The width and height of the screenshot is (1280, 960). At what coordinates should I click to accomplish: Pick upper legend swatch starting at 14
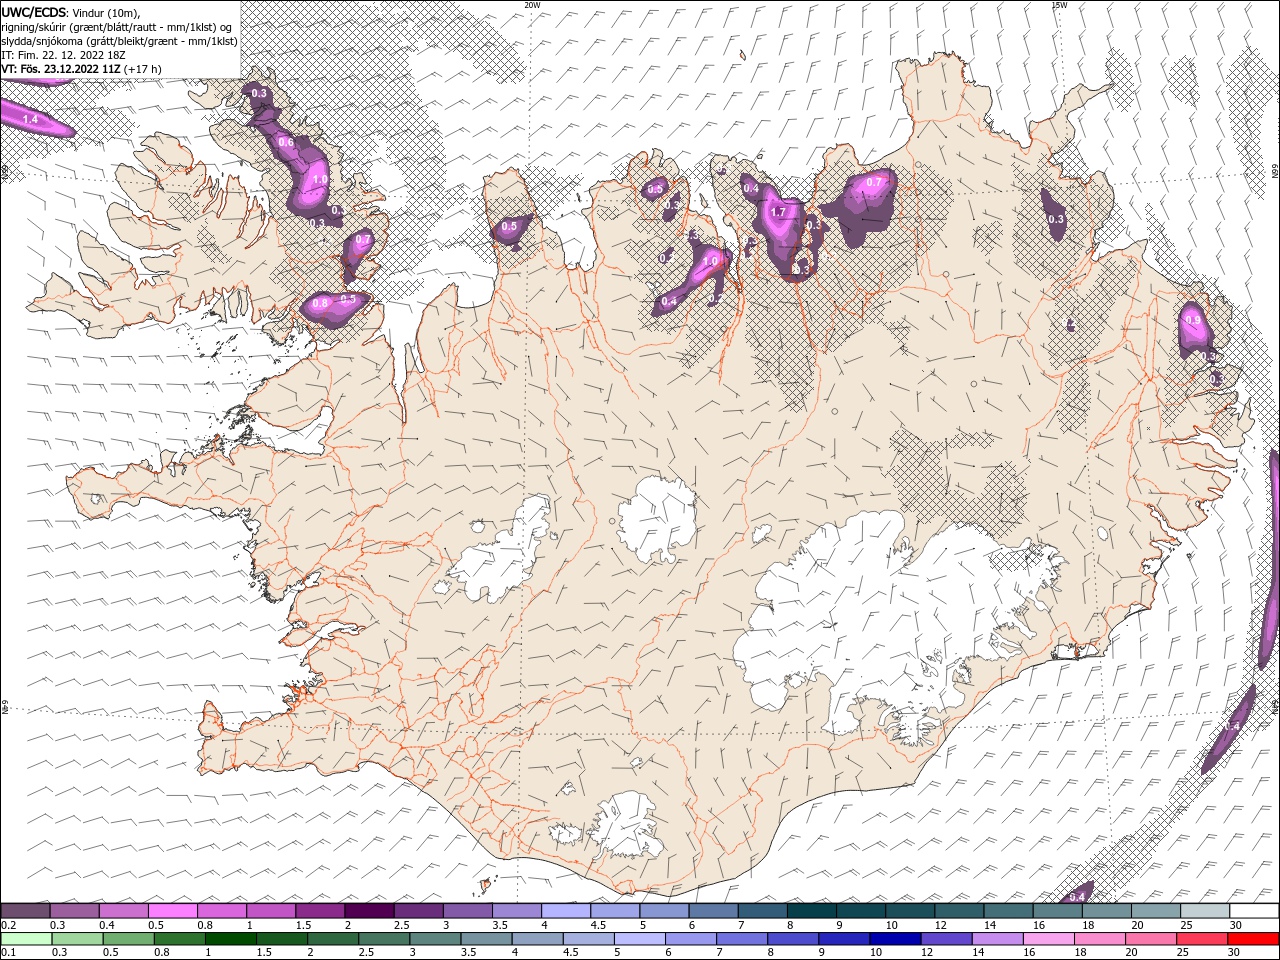(1009, 911)
